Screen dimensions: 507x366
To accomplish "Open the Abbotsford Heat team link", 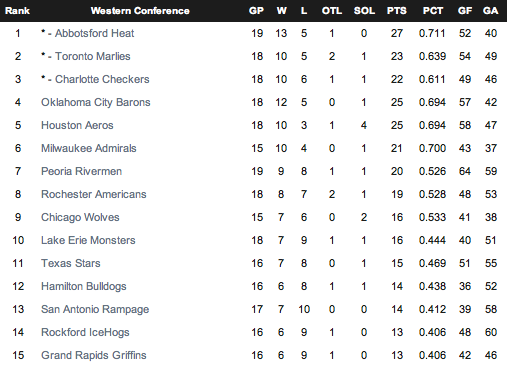I will point(94,33).
